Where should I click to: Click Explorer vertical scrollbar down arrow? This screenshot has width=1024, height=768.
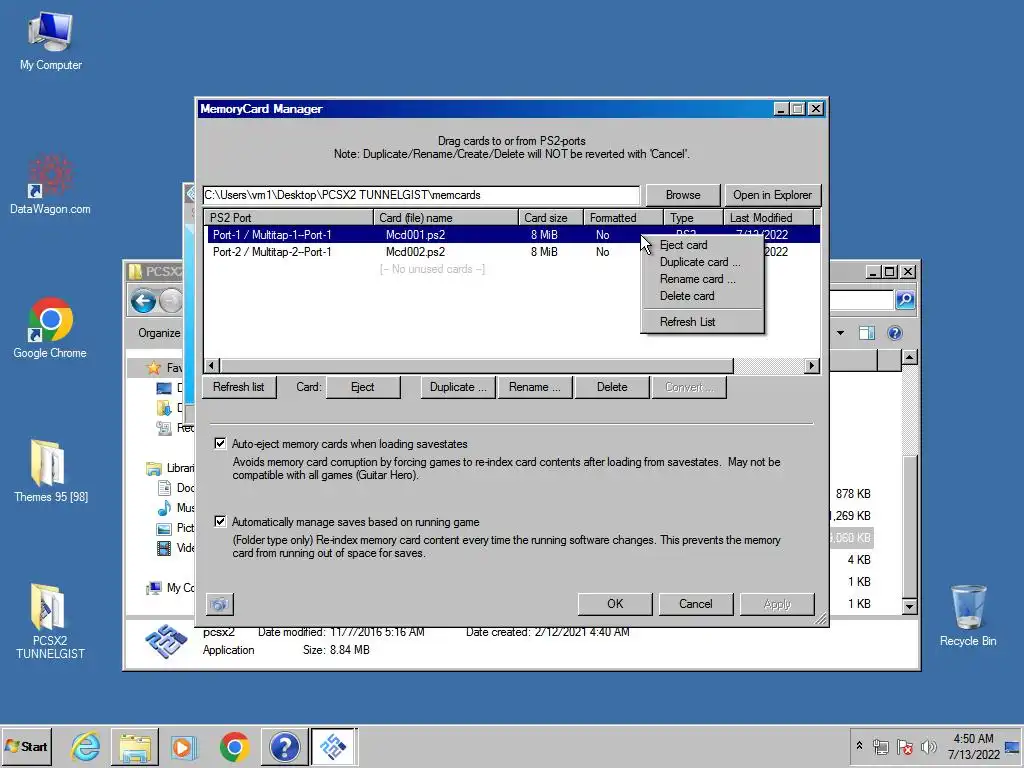tap(909, 607)
